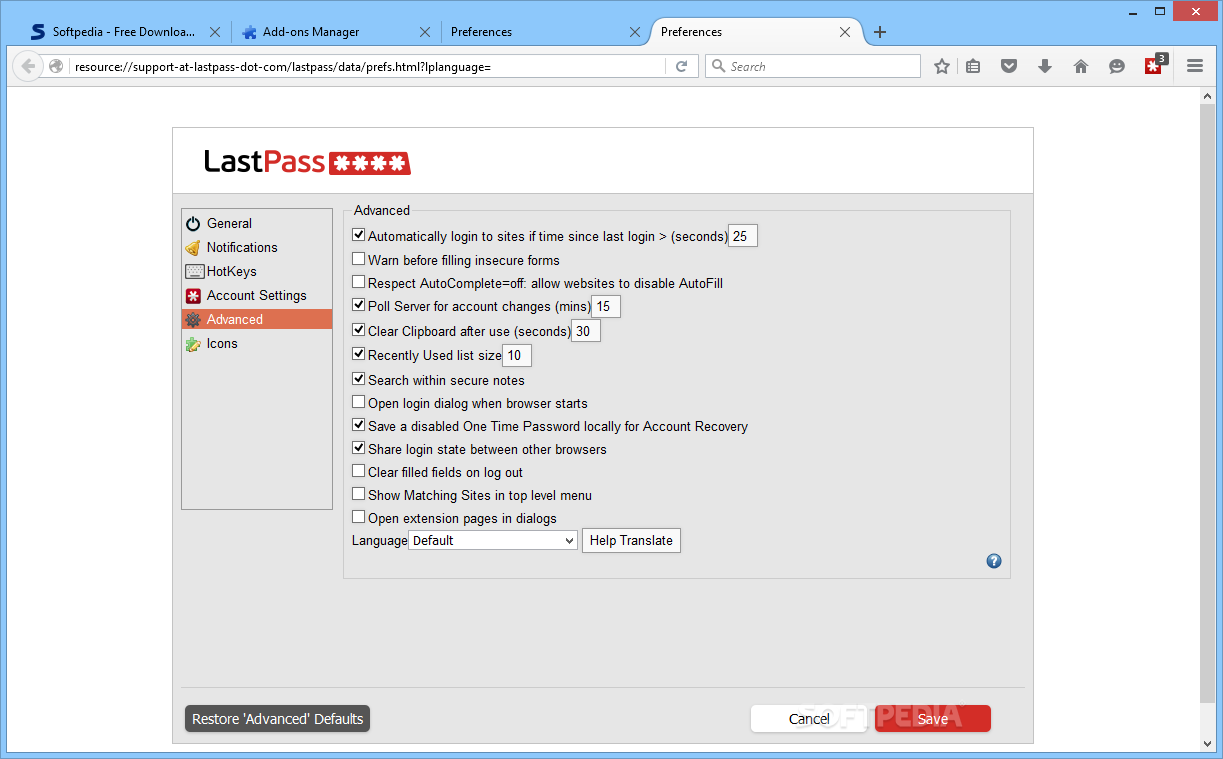Enable Respect AutoComplete=off checkbox

click(359, 282)
